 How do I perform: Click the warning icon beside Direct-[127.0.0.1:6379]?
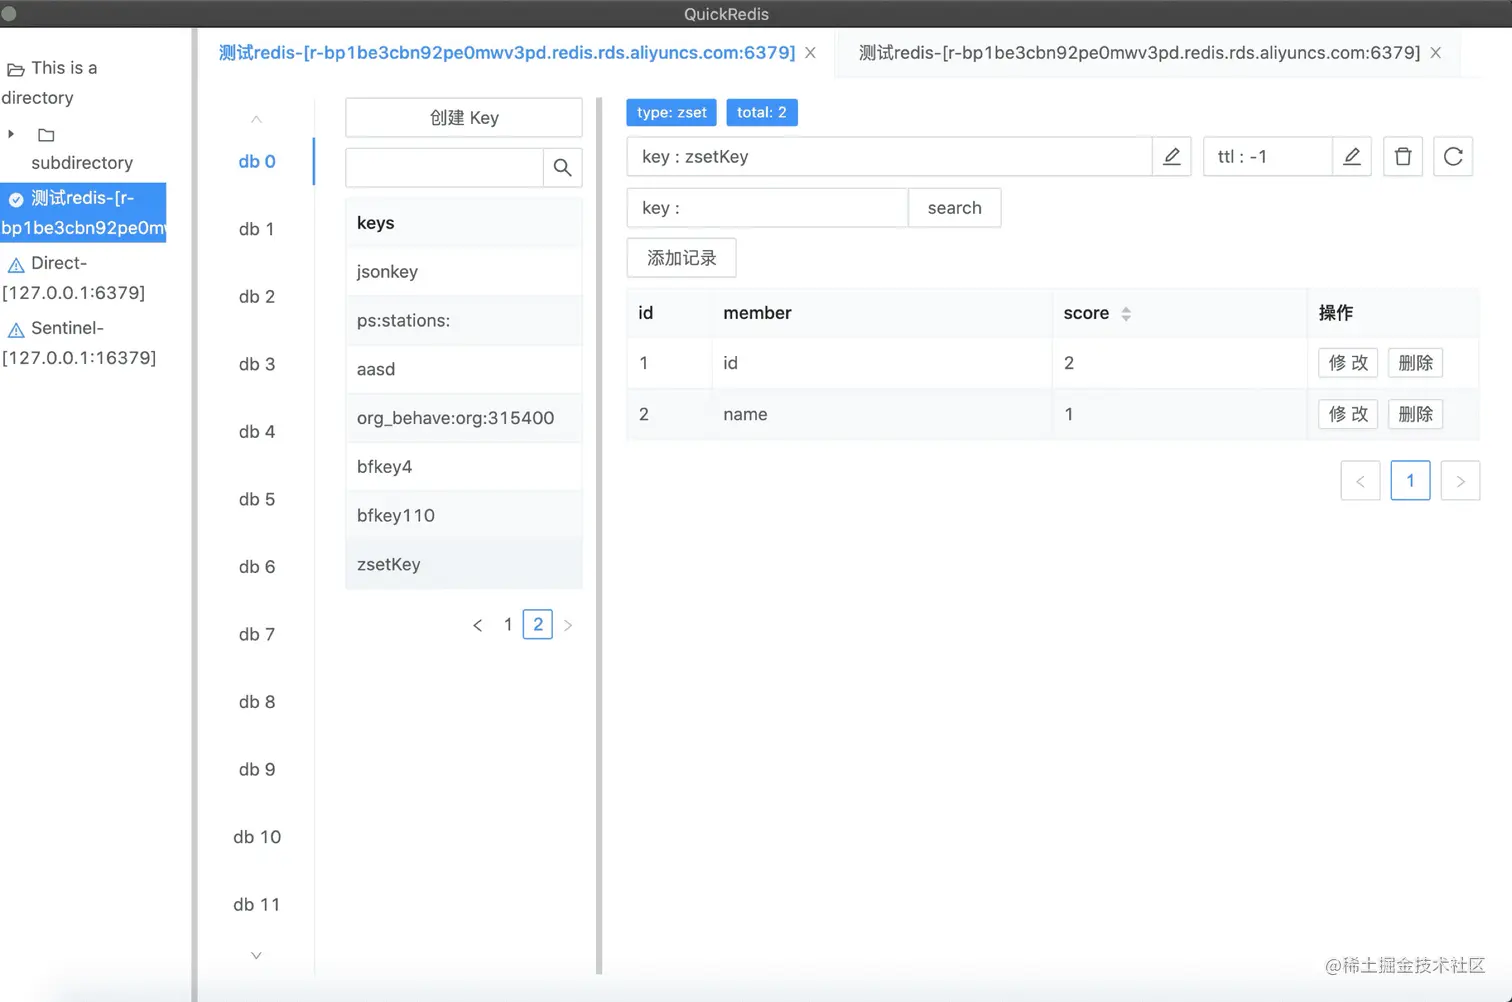click(x=16, y=265)
